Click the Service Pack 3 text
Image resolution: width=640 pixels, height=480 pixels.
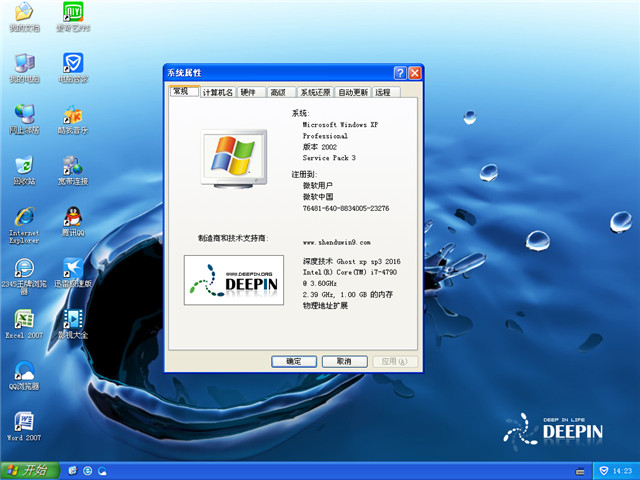click(329, 158)
